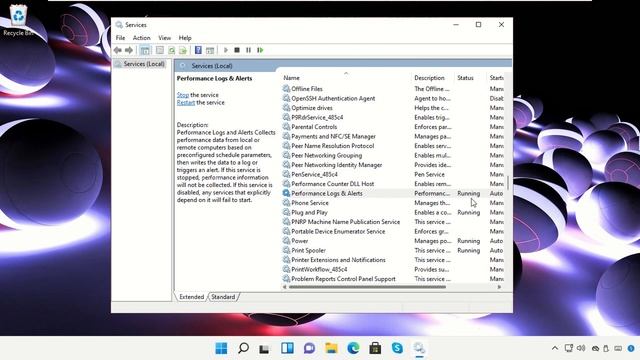Select the PrintWorkflow_485c4 row
Screen dimensions: 640x360
tap(392, 269)
